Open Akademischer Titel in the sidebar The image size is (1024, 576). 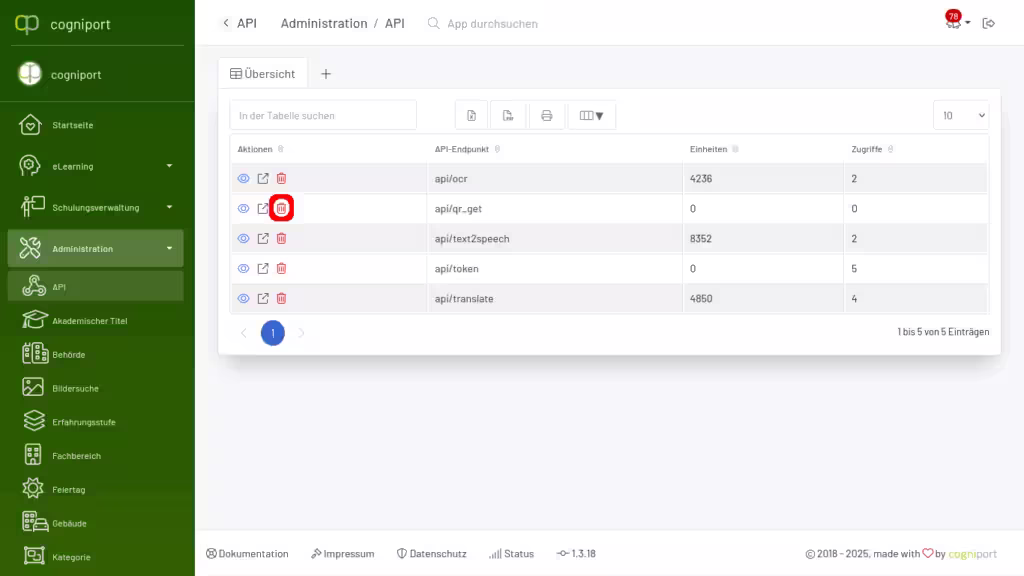[89, 321]
